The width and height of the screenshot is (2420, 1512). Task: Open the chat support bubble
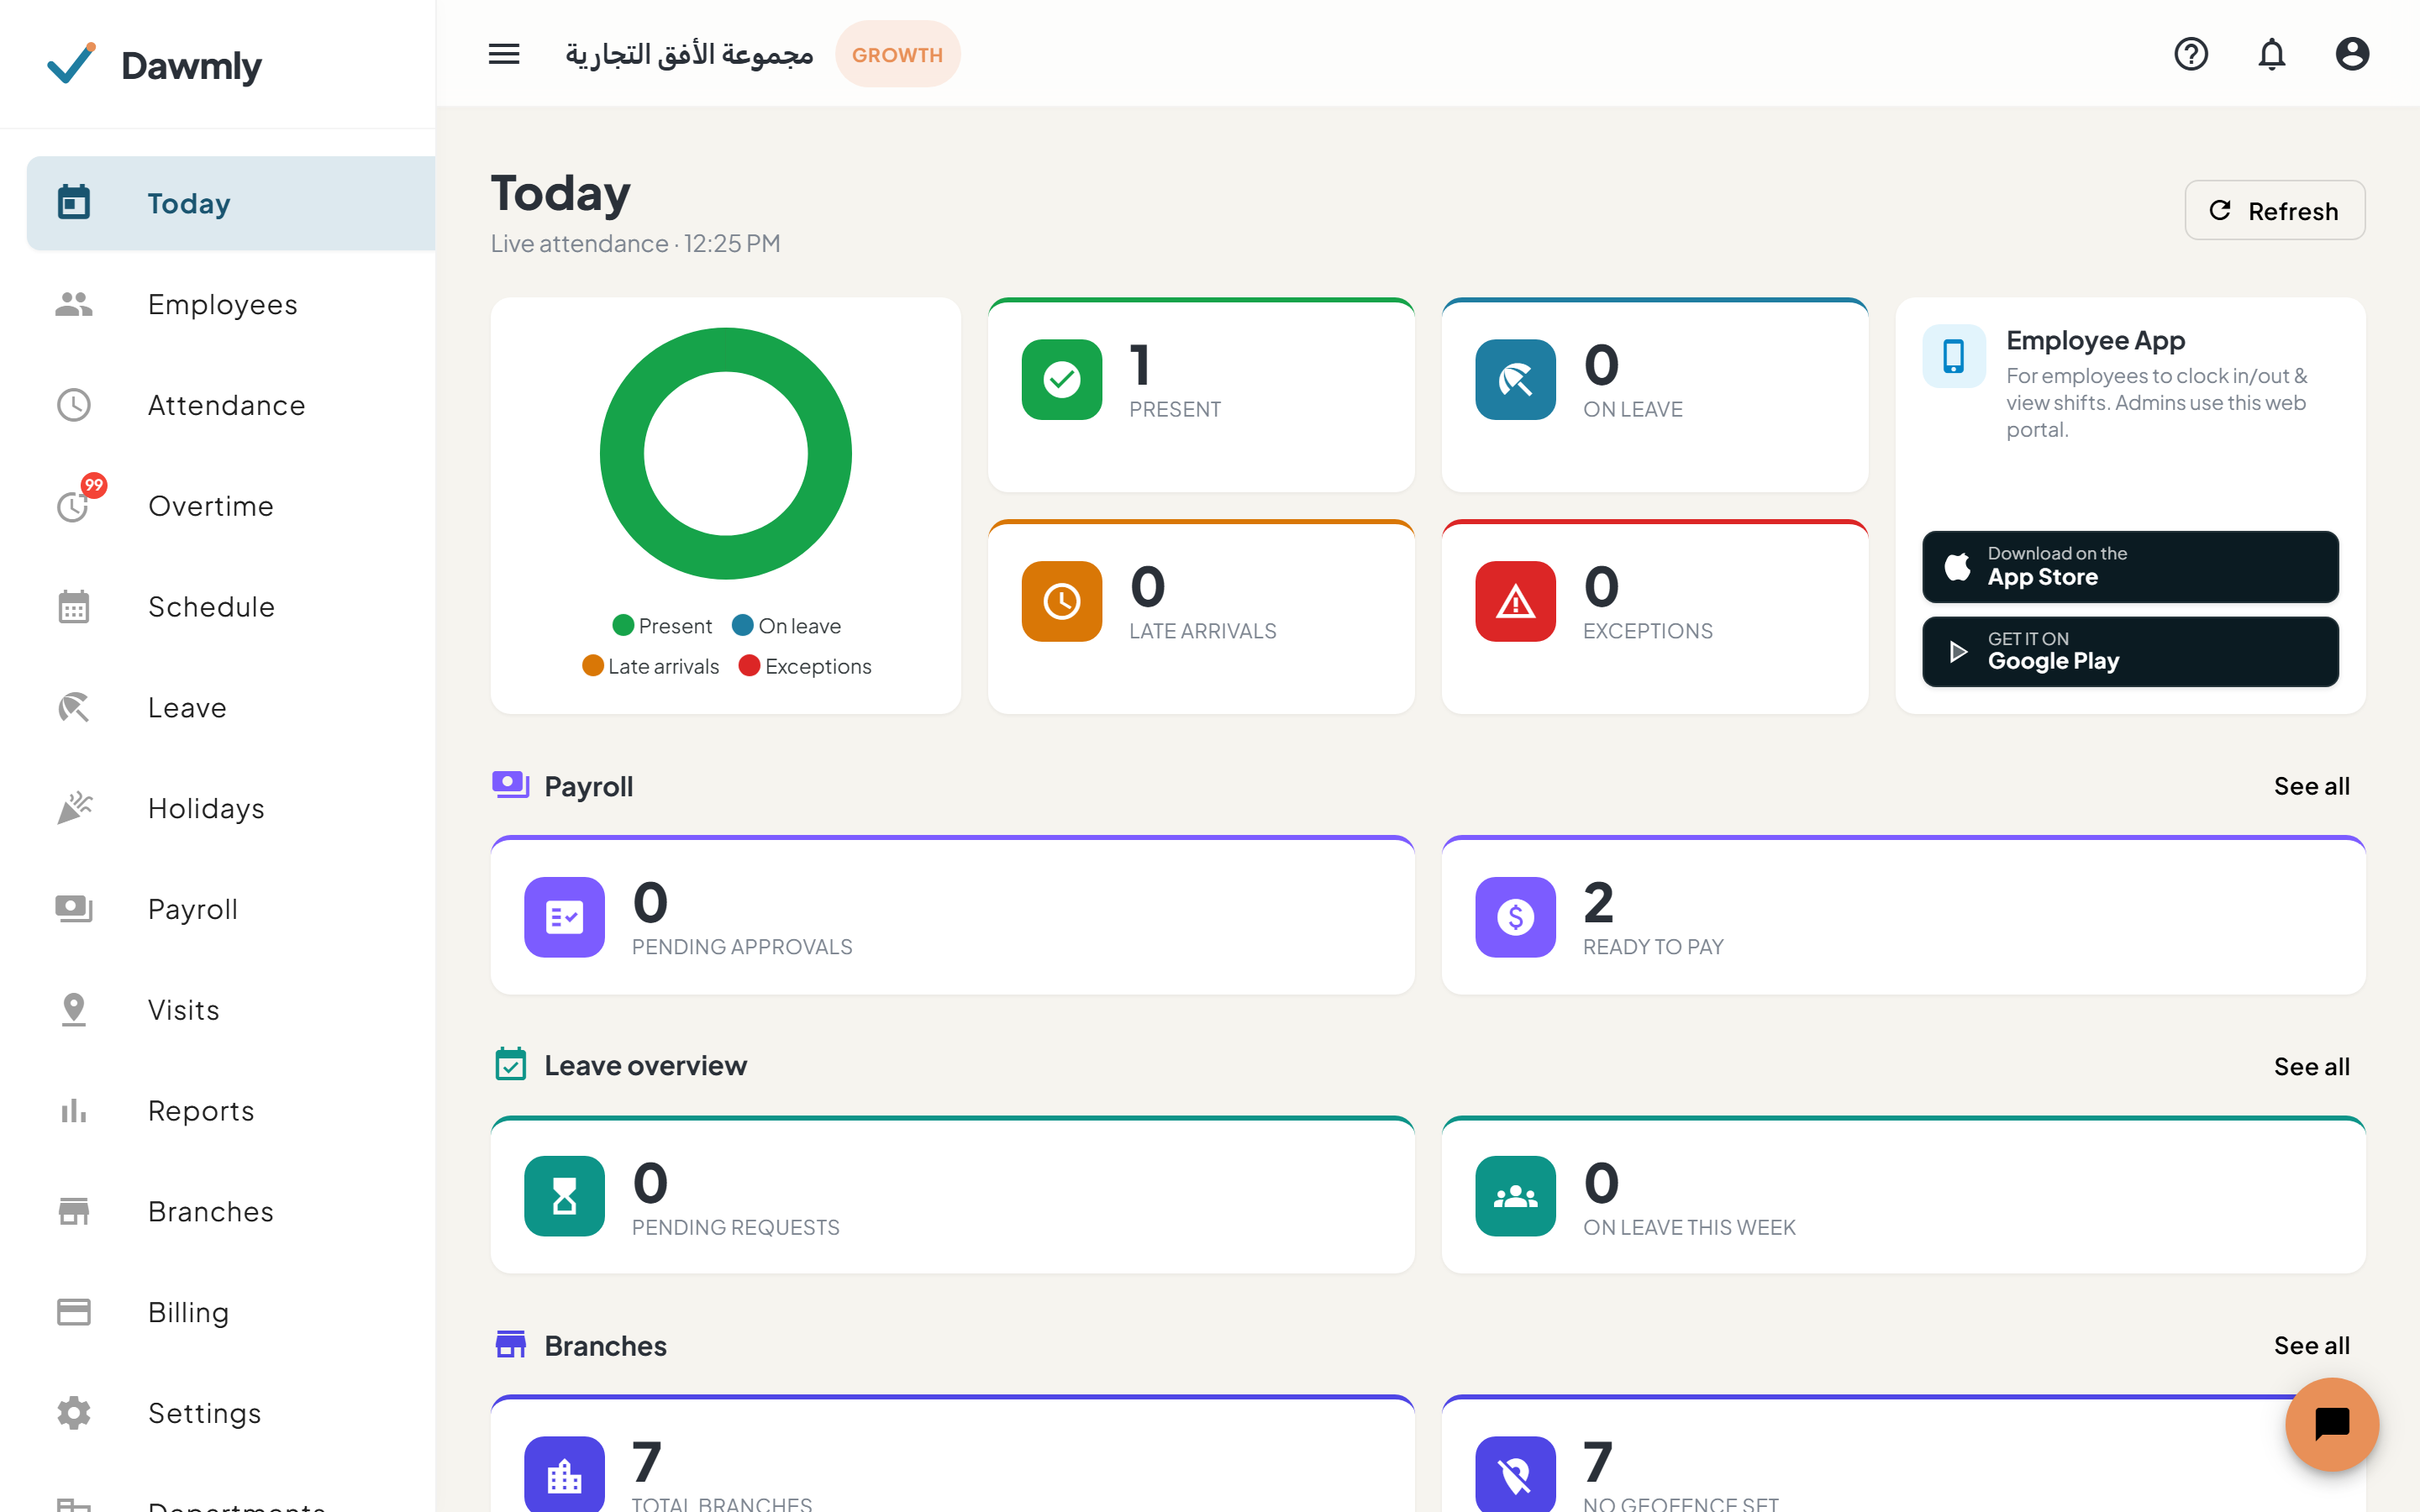(x=2332, y=1424)
